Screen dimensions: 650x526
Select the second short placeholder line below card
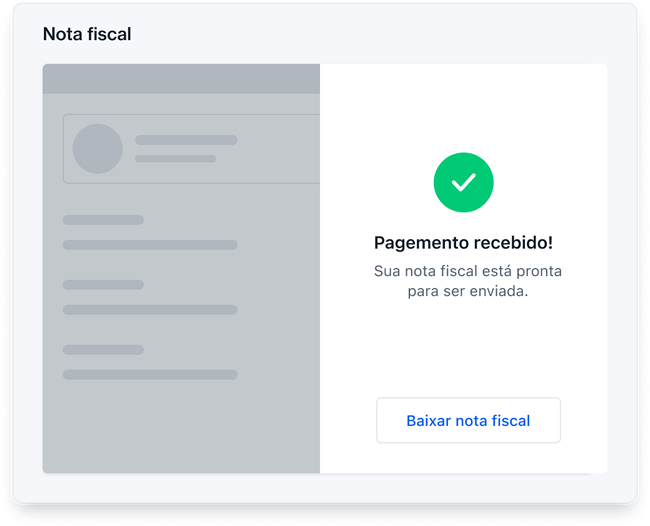click(x=103, y=285)
